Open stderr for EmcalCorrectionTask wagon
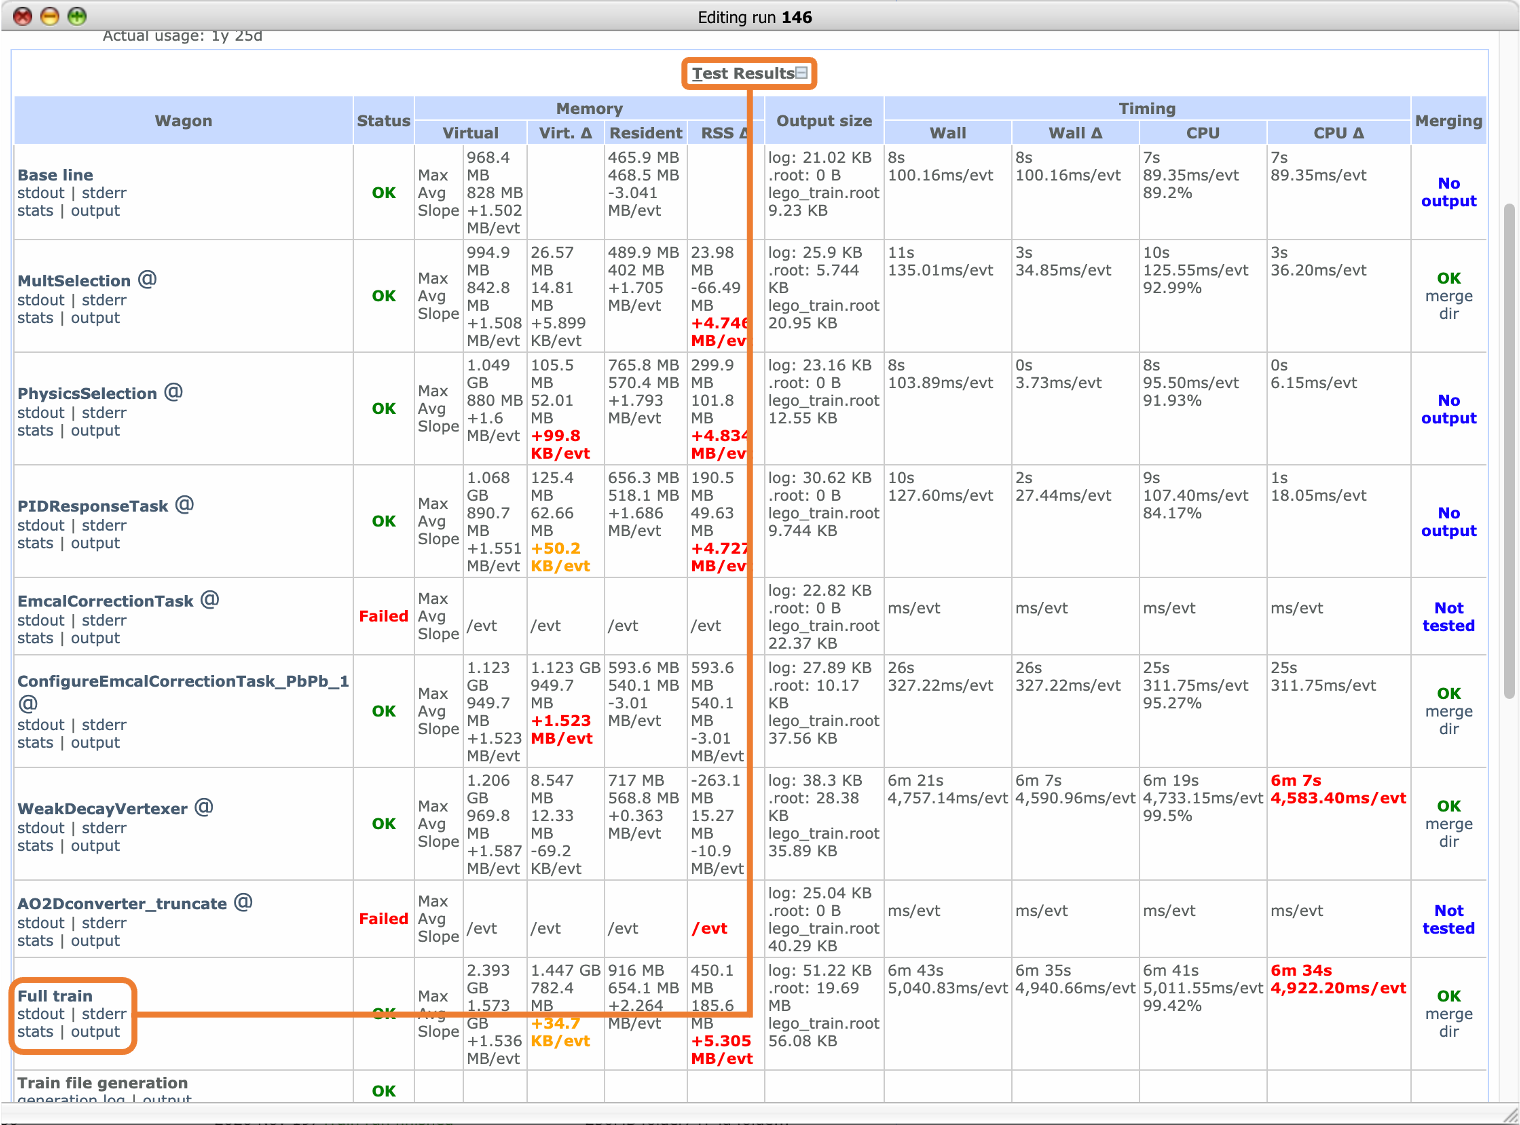 pos(104,620)
